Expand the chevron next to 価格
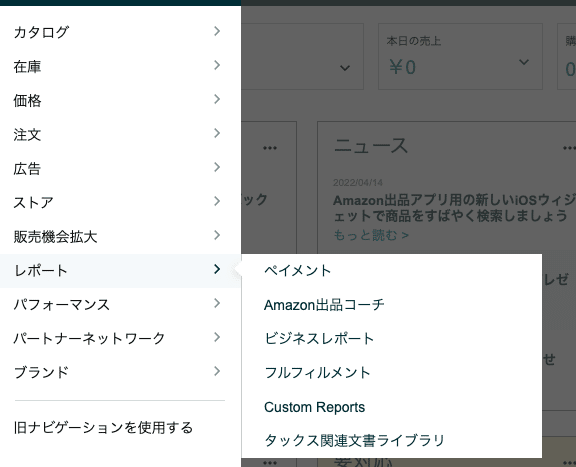Viewport: 576px width, 467px height. click(217, 99)
